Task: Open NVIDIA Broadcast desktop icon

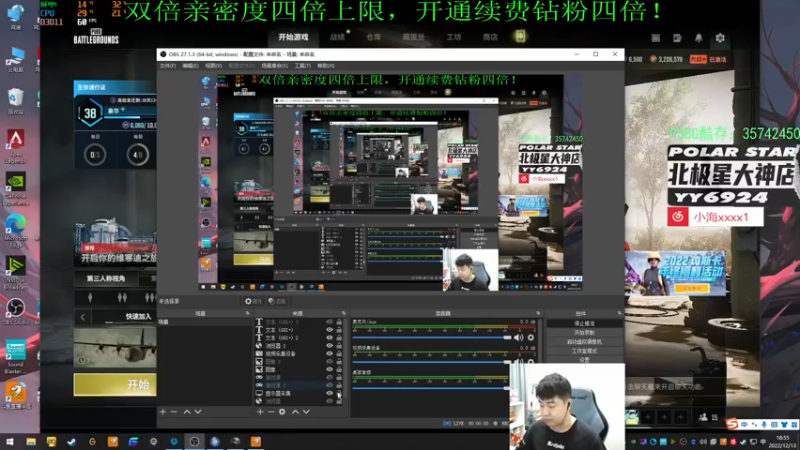Action: click(x=15, y=273)
